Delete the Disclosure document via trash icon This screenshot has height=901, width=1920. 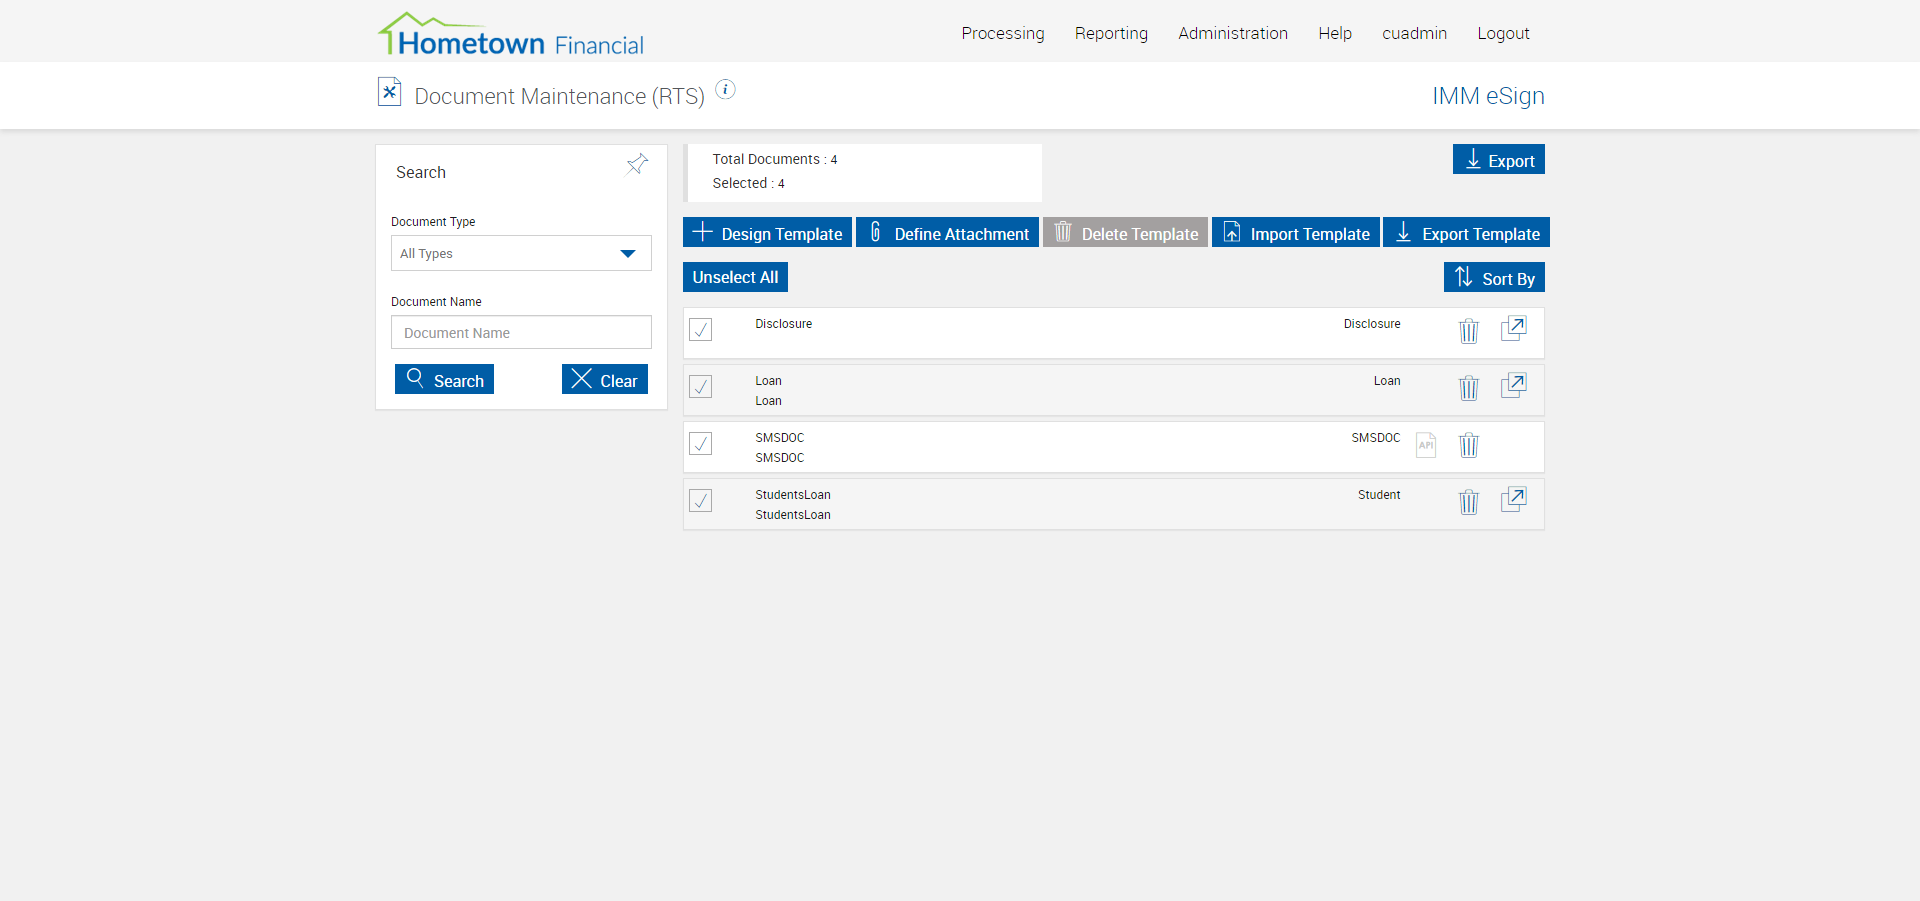pos(1468,331)
